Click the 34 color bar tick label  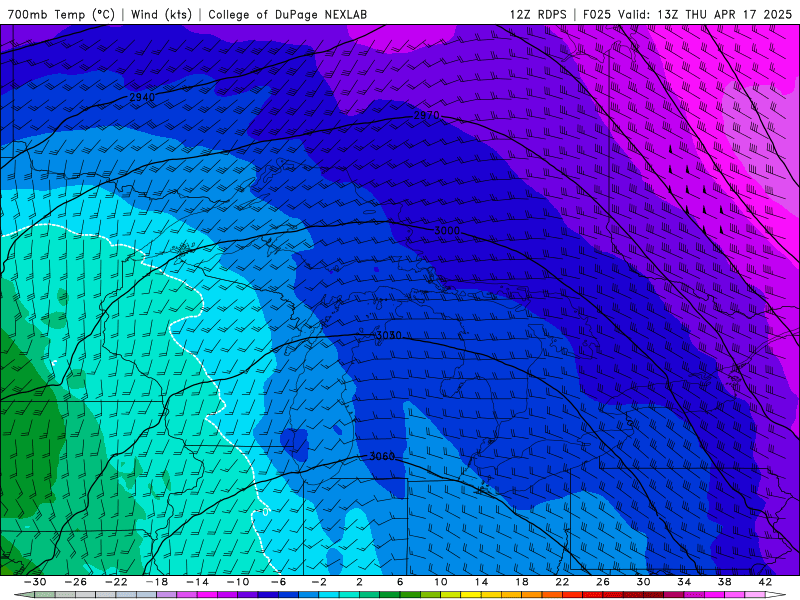tap(684, 582)
